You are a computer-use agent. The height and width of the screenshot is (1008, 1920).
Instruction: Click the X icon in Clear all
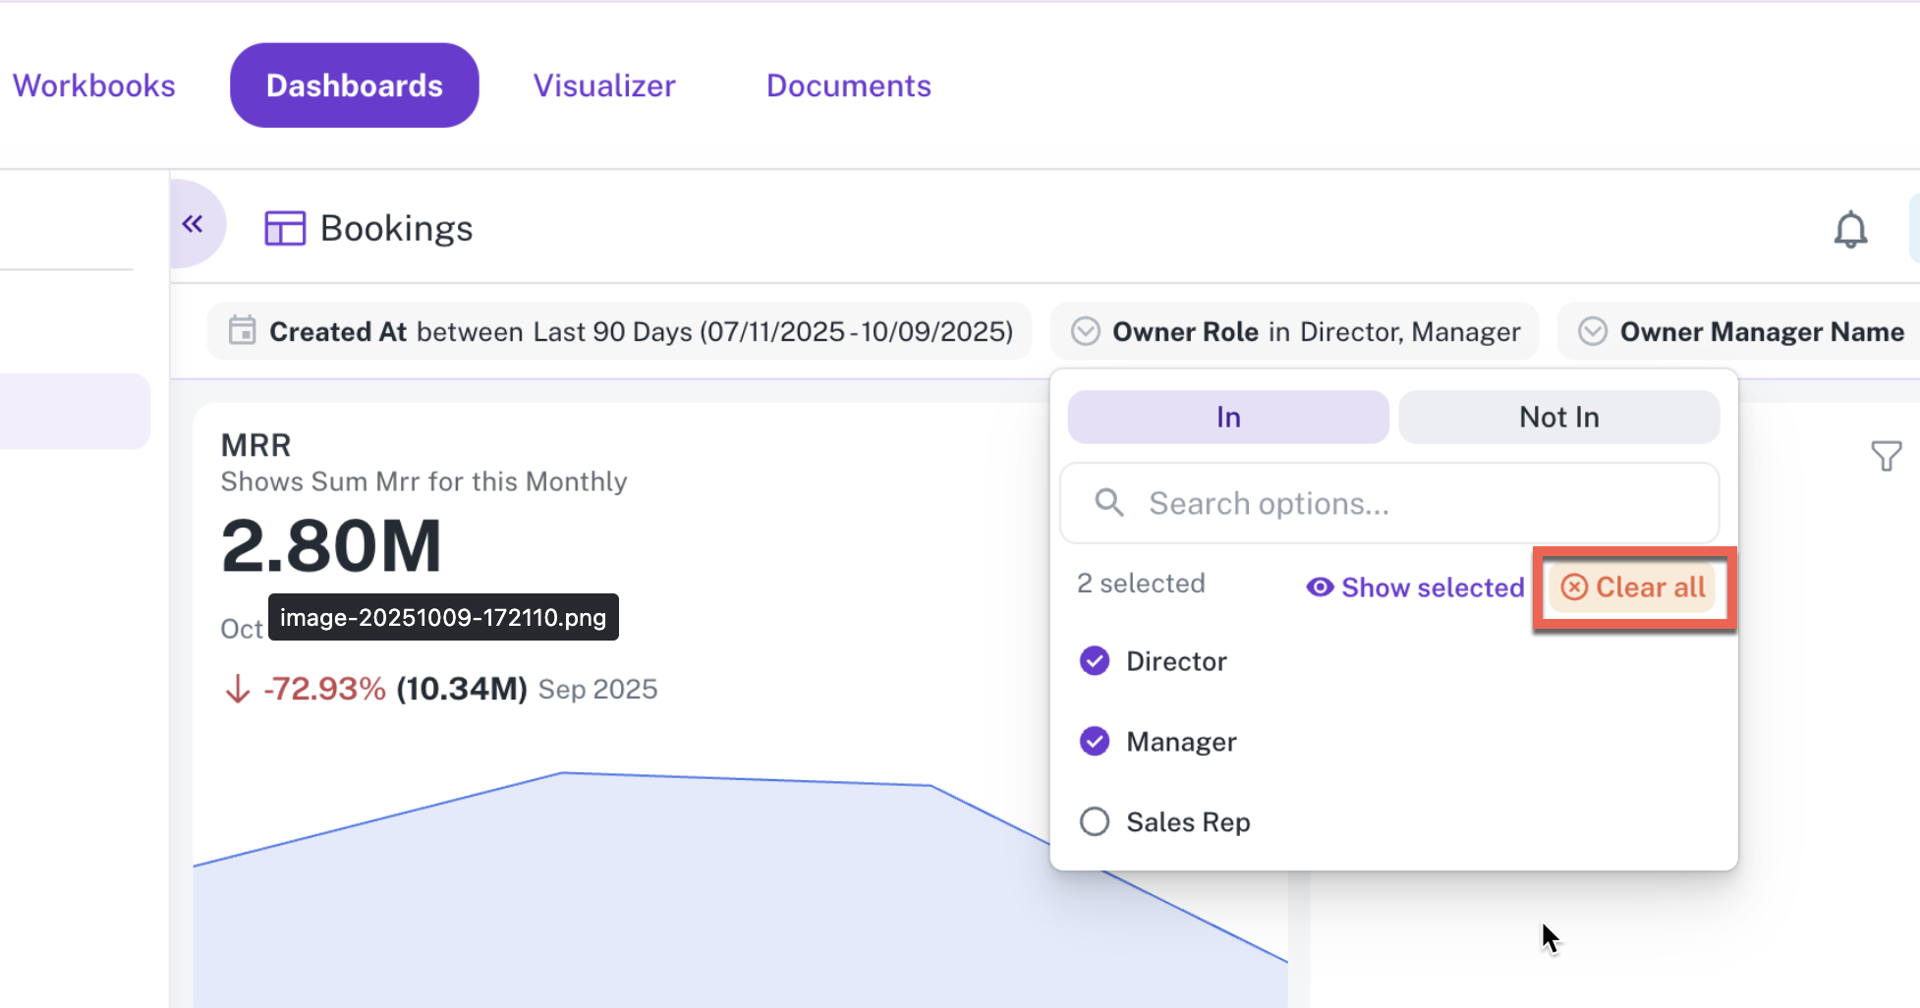(1574, 587)
